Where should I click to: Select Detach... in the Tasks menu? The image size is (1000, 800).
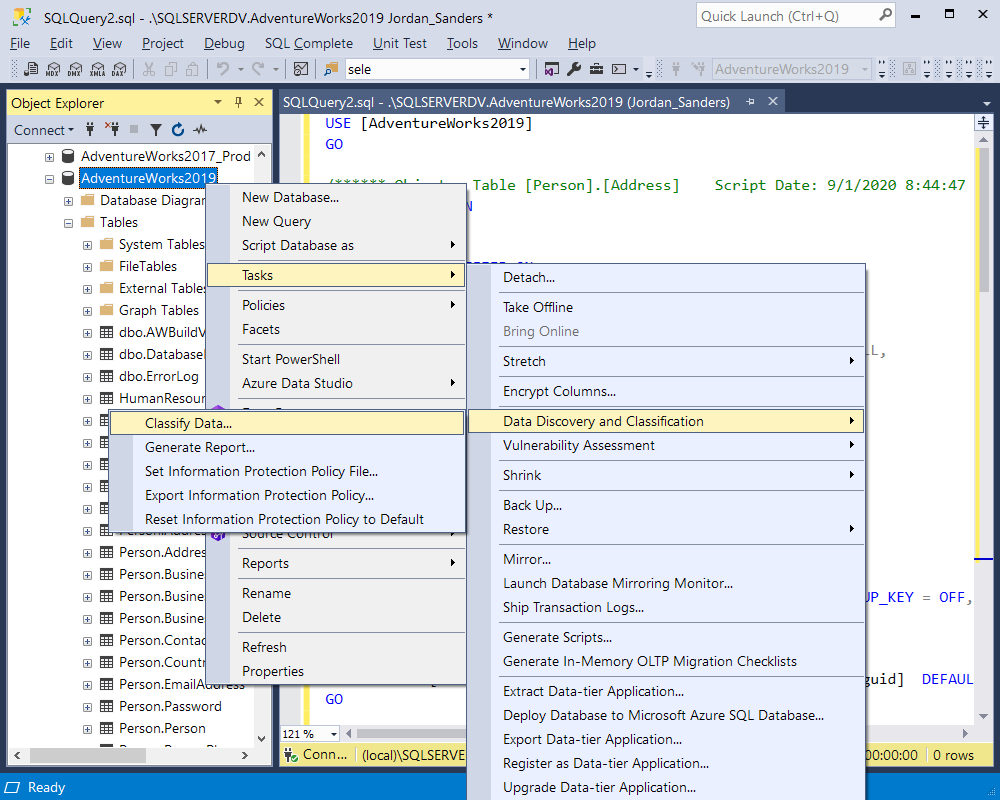click(666, 278)
